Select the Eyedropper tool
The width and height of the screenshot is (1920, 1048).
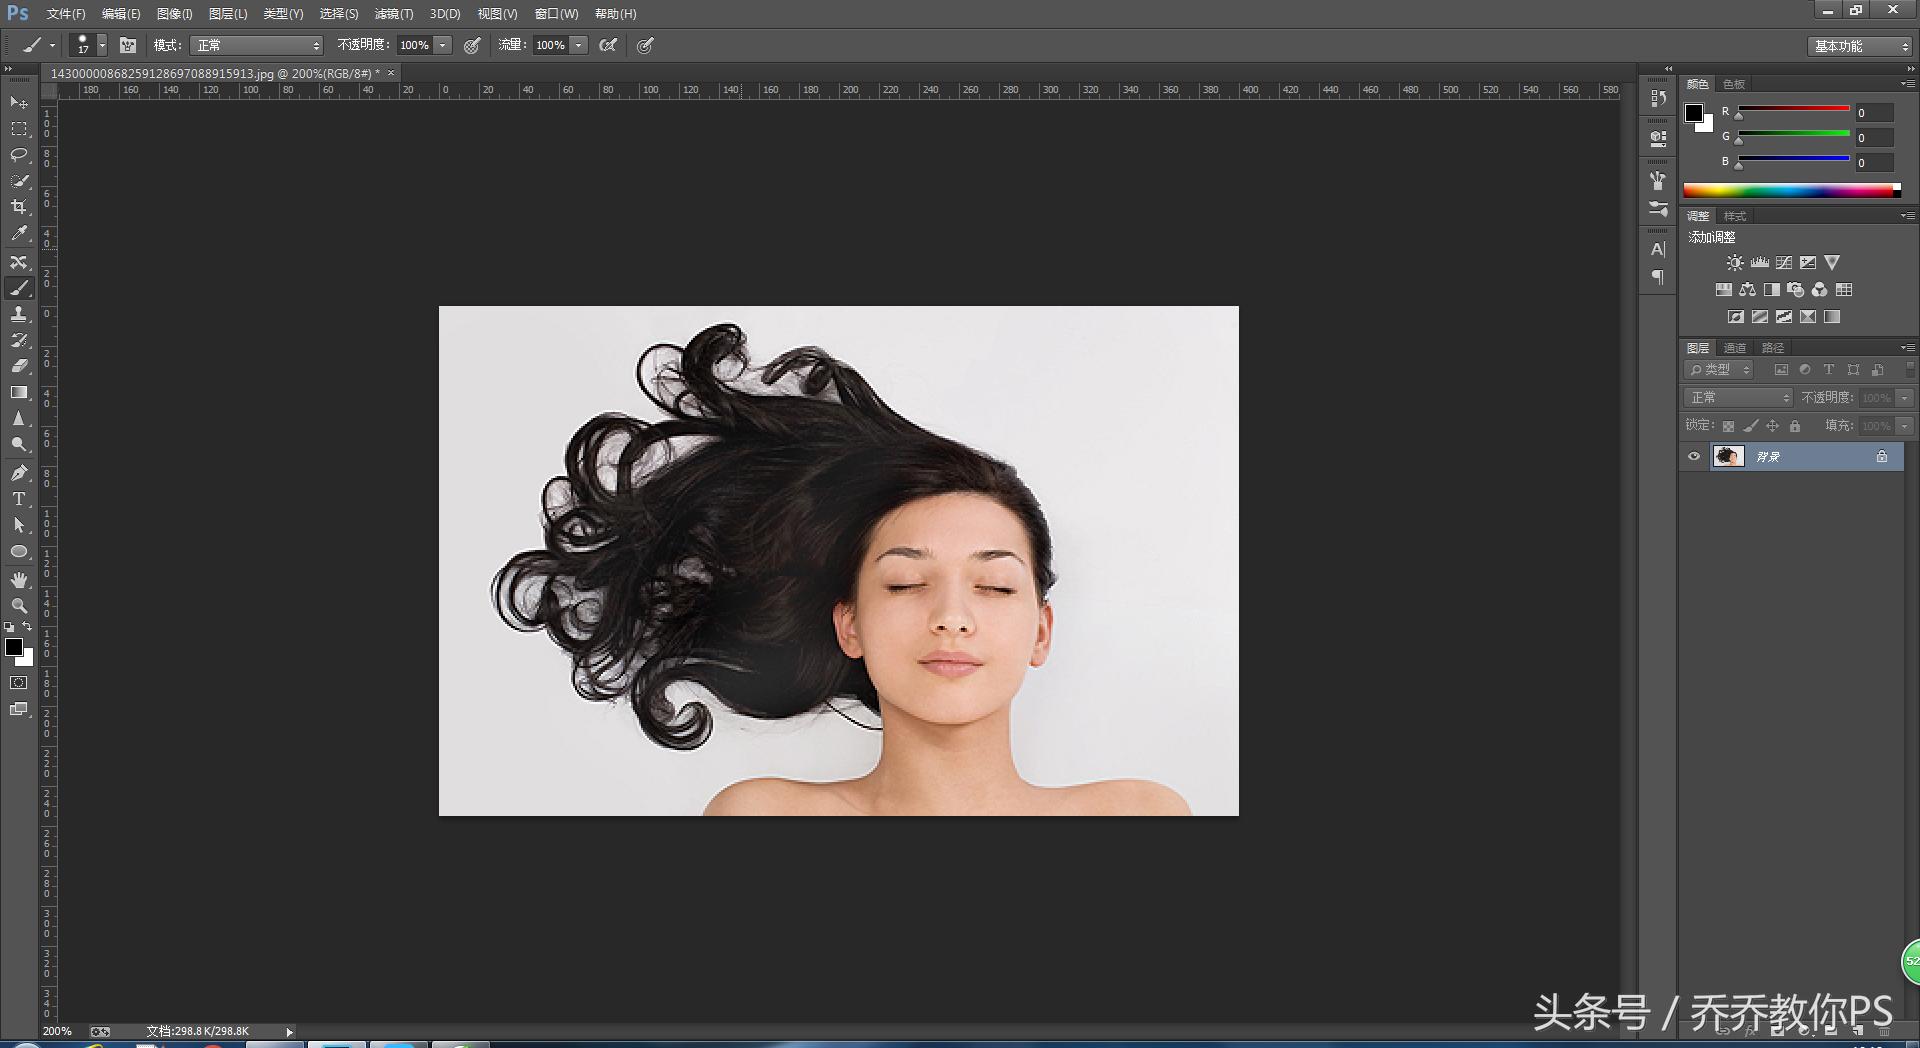19,234
